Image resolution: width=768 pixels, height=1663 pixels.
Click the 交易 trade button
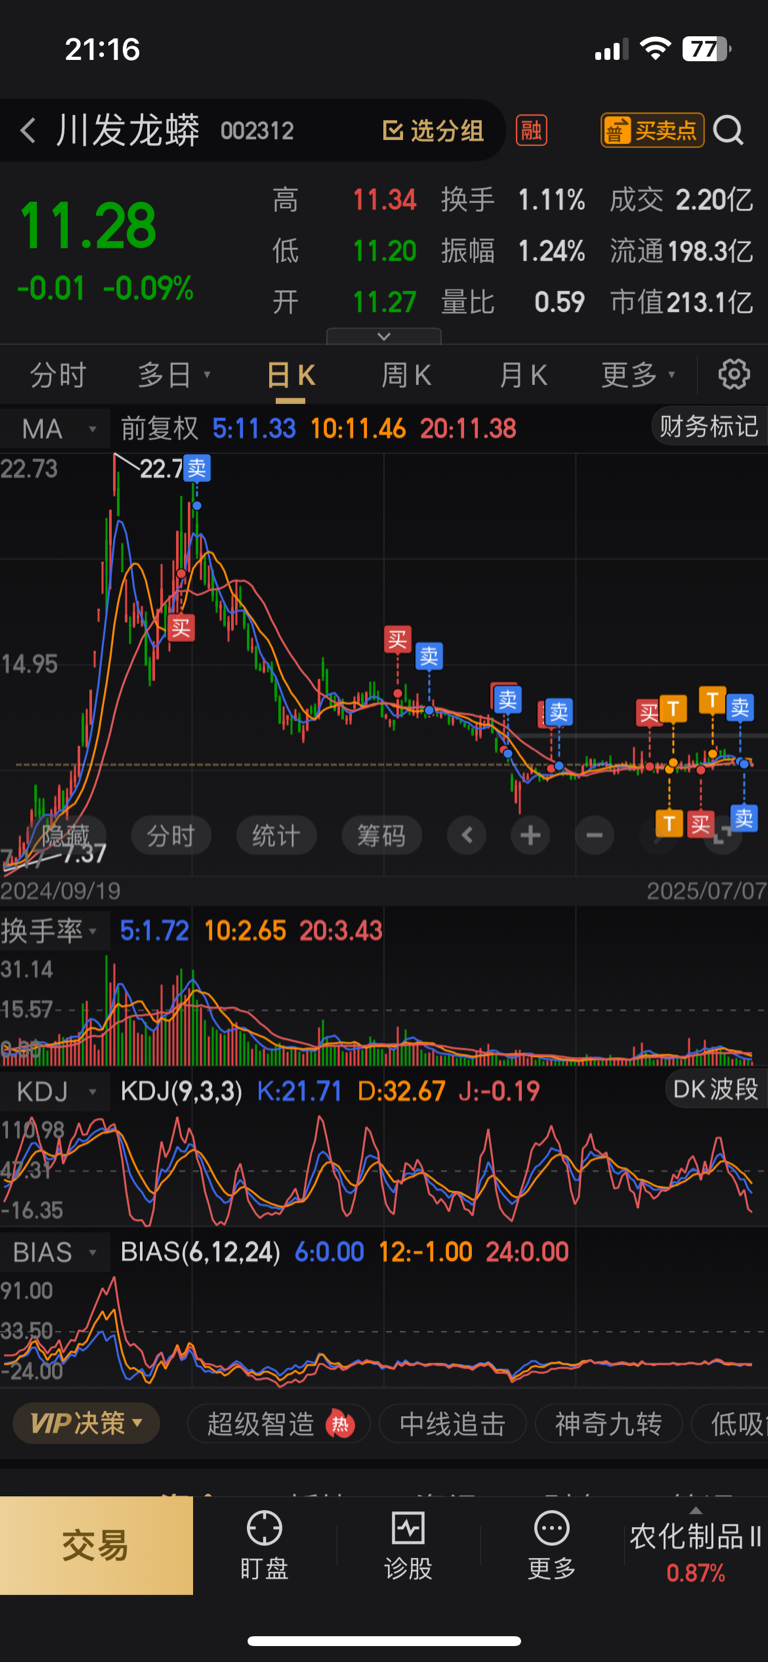pos(96,1546)
